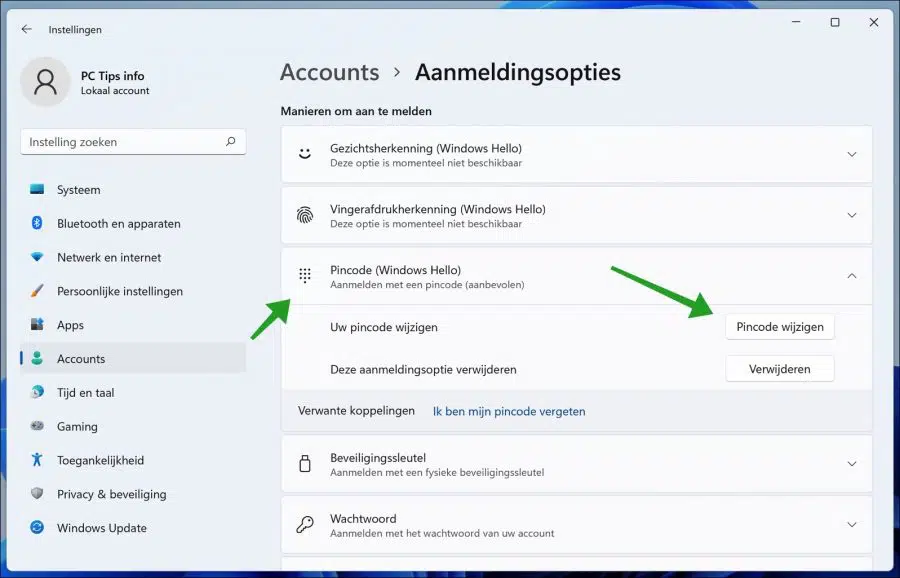Click the Tijd en taal globe icon
Screen dimensions: 900x578
[37, 393]
